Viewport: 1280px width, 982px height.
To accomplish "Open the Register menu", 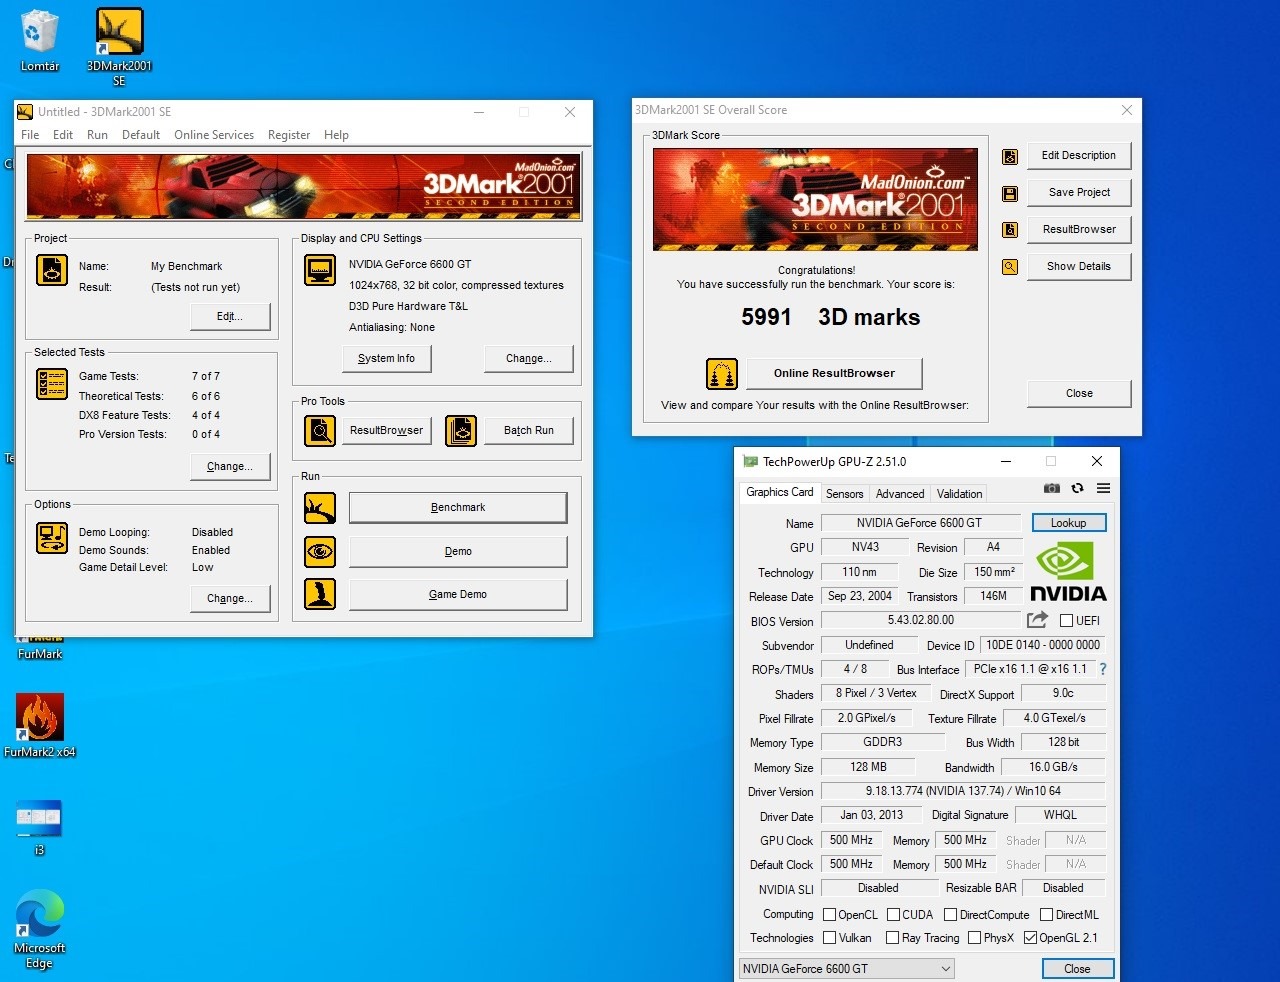I will [x=289, y=135].
